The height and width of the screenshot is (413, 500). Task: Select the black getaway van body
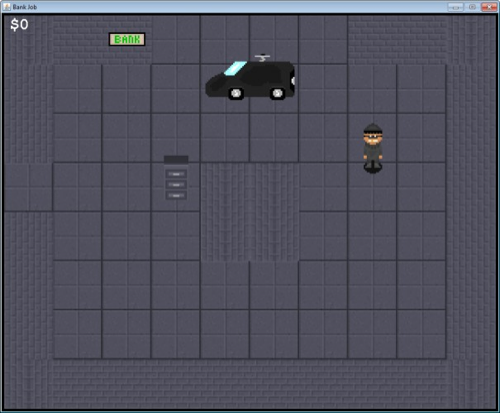pos(250,80)
